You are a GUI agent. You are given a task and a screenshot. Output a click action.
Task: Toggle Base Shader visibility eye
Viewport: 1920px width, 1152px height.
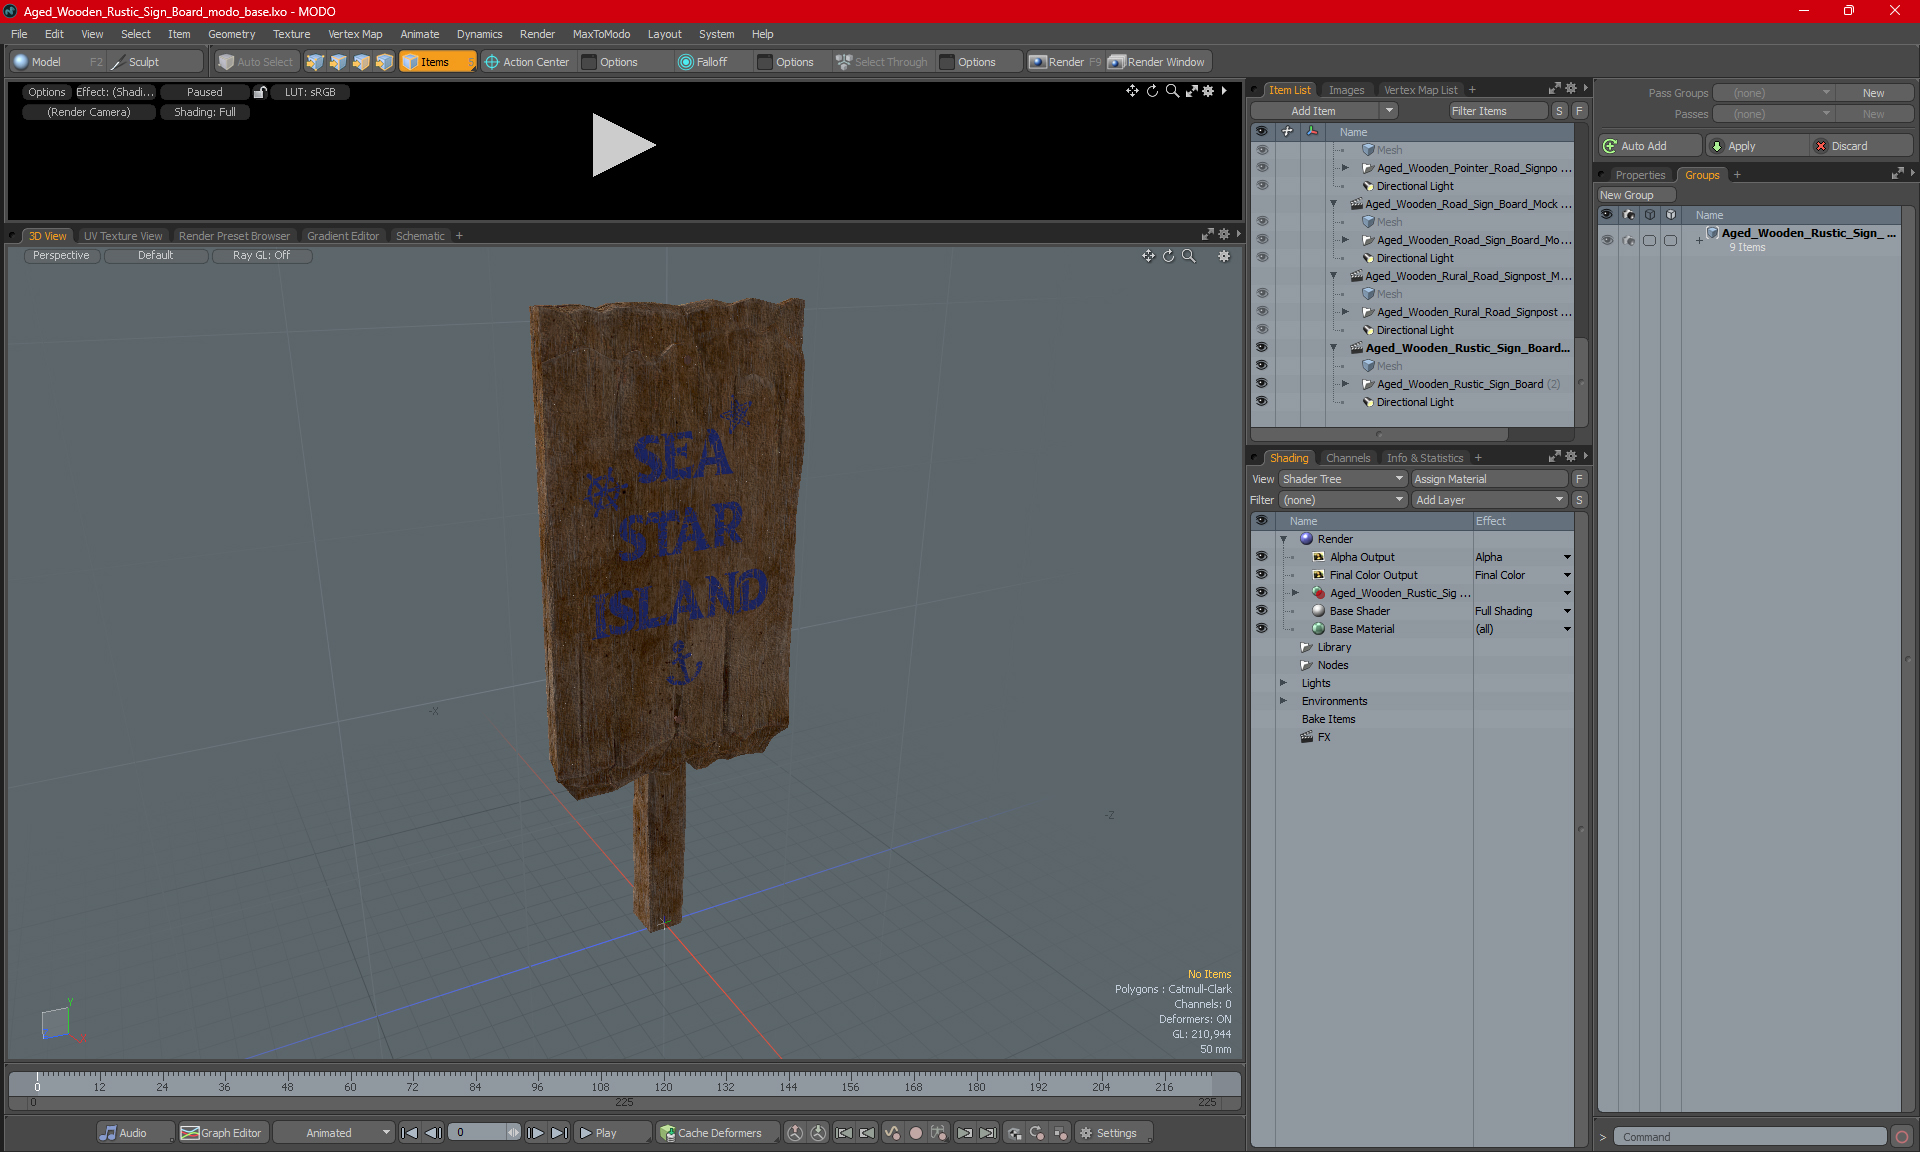point(1261,611)
